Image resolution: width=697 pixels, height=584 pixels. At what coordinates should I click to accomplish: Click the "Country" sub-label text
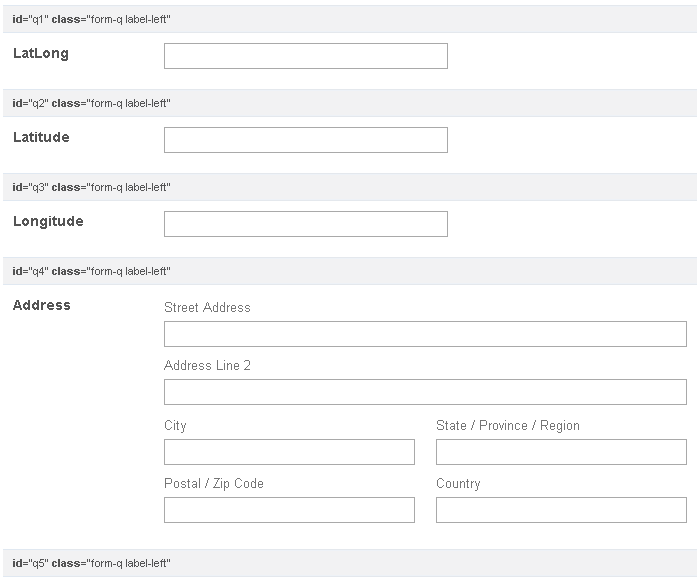458,484
